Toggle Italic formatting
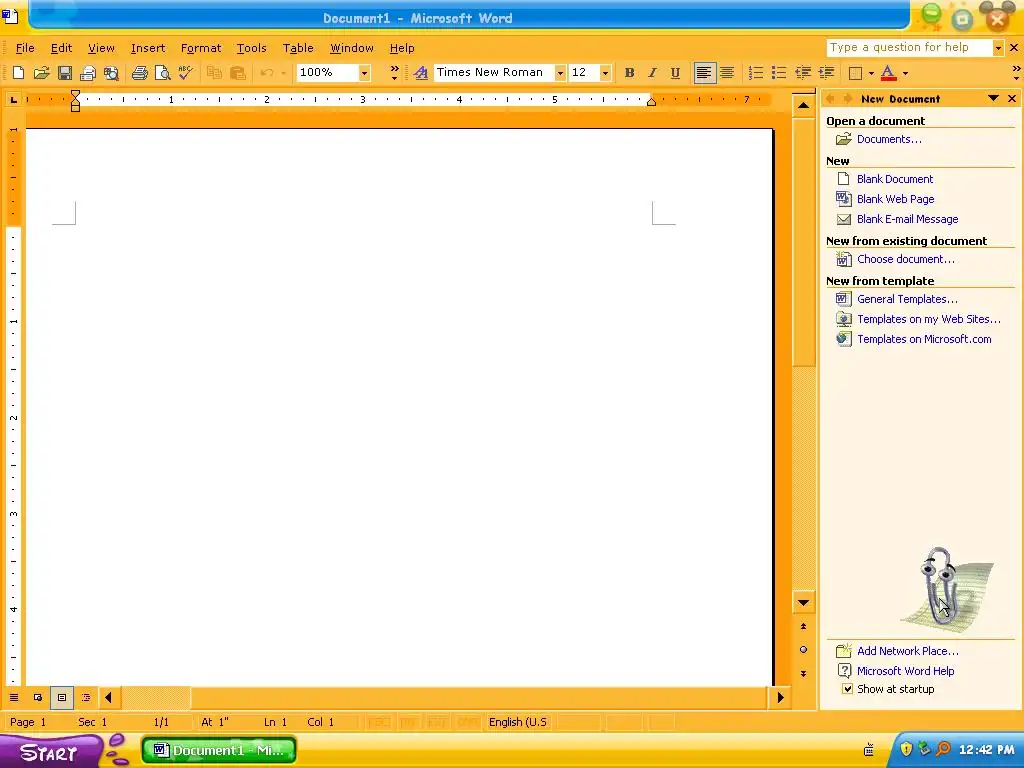The height and width of the screenshot is (768, 1024). click(x=652, y=73)
